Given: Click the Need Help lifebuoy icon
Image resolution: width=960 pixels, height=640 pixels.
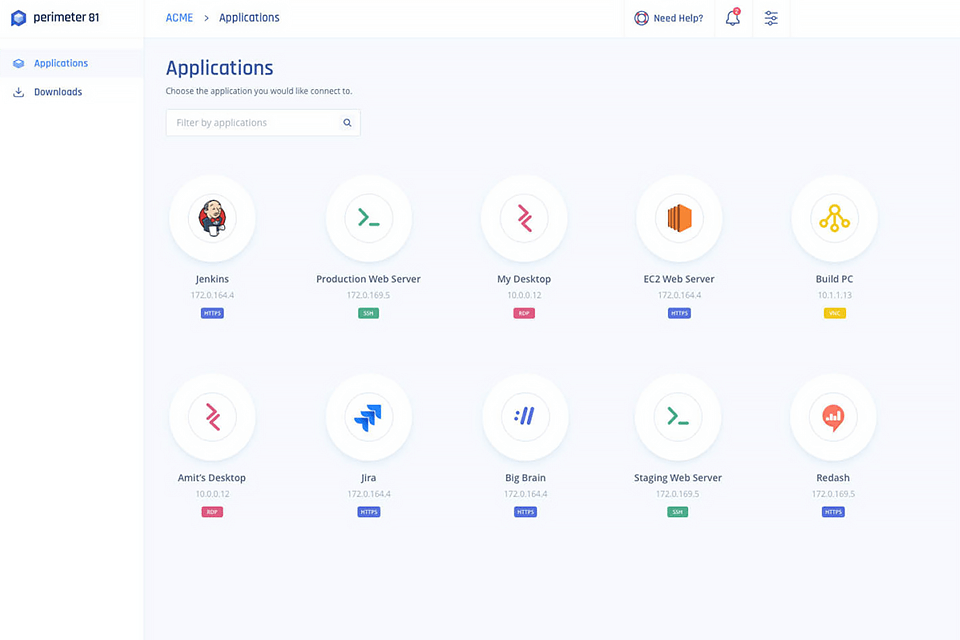Looking at the screenshot, I should pos(641,18).
